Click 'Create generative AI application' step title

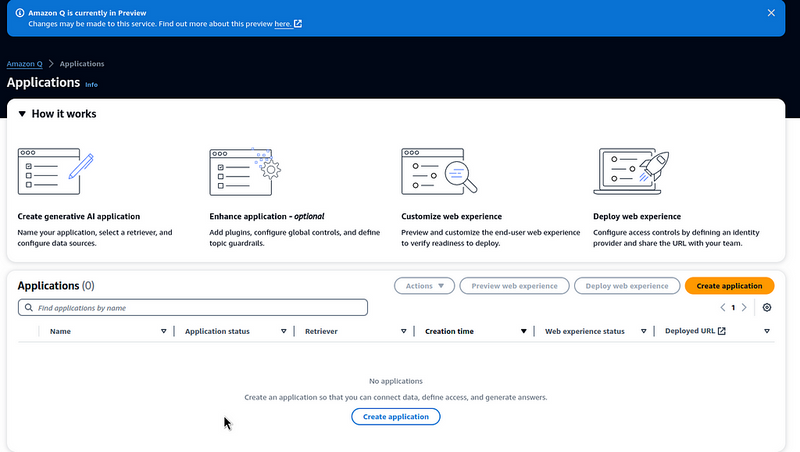click(79, 216)
